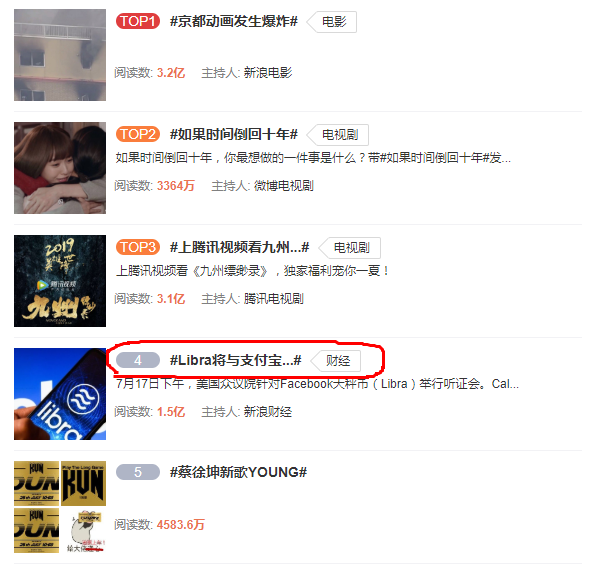Image resolution: width=592 pixels, height=564 pixels.
Task: Click 电视剧 tag beside 九州 topic
Action: (x=351, y=248)
